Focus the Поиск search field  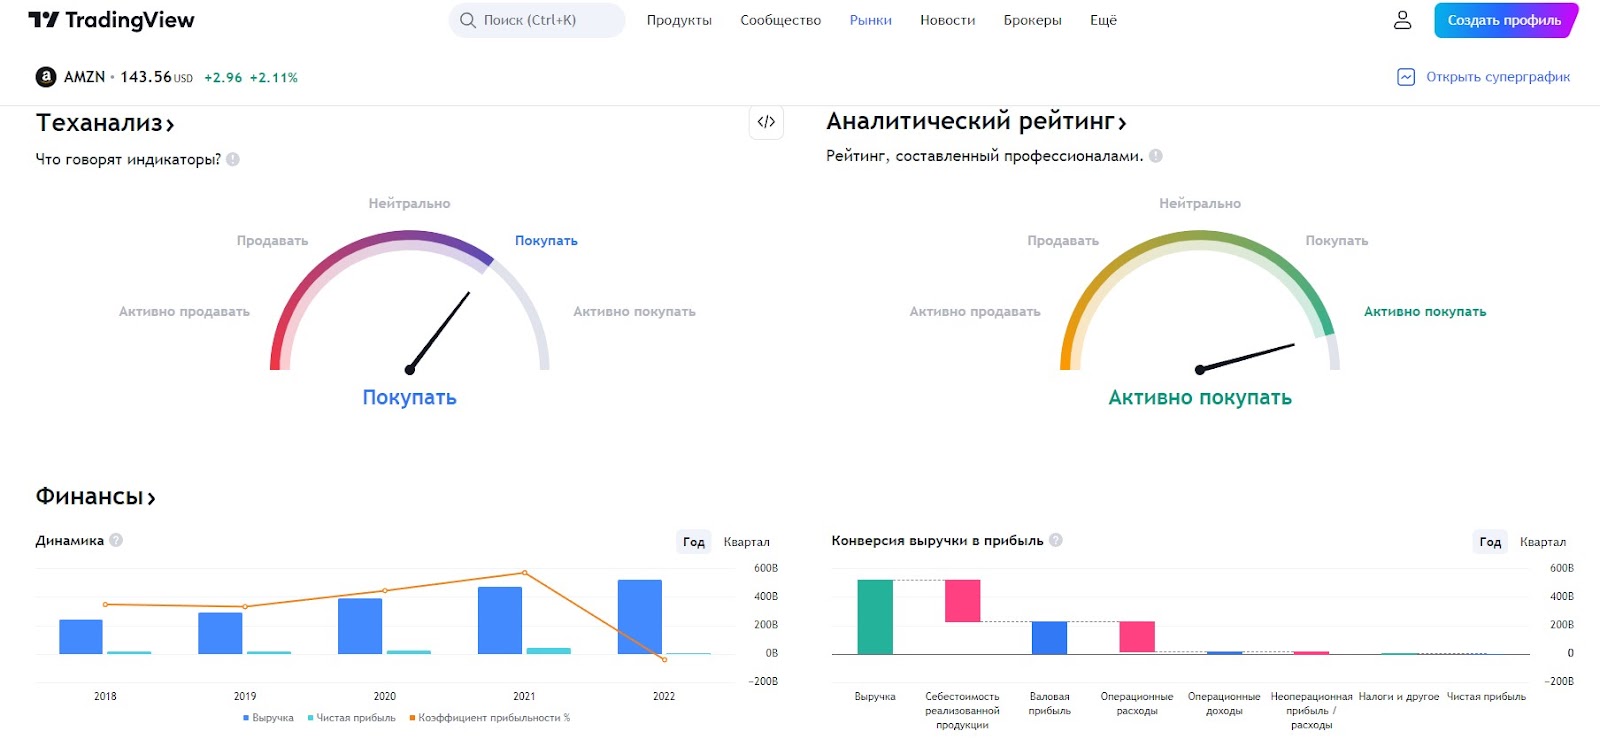tap(537, 20)
